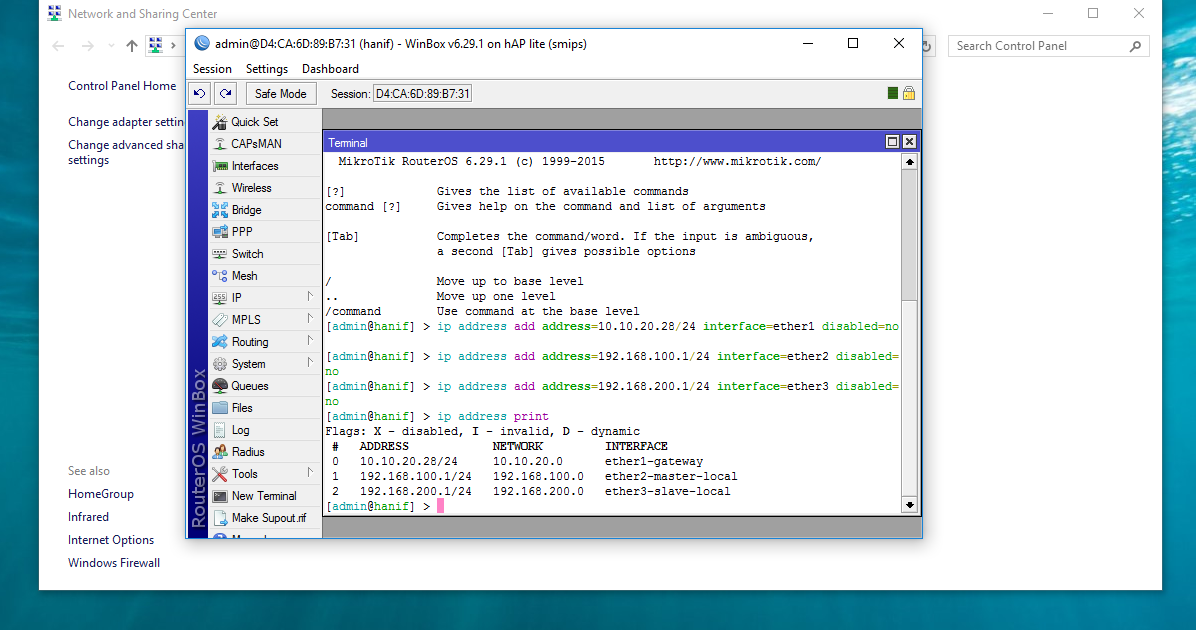Image resolution: width=1196 pixels, height=630 pixels.
Task: Click Change adapter settings link
Action: point(126,122)
